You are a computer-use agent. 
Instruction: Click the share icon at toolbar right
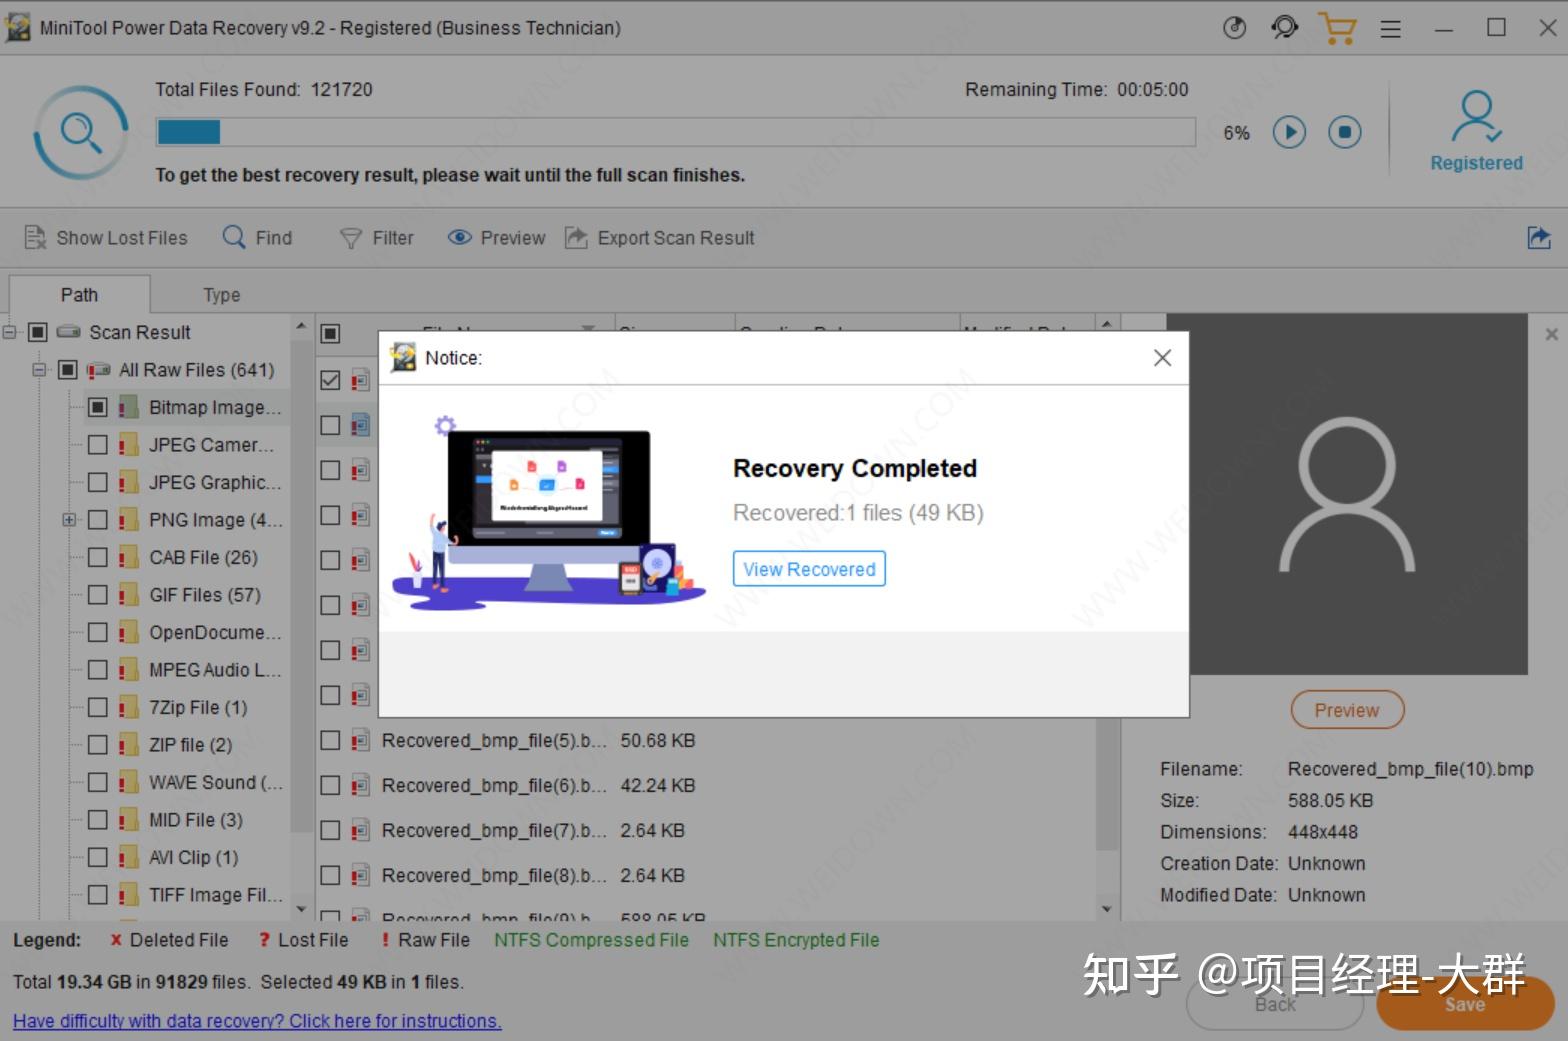[1539, 238]
